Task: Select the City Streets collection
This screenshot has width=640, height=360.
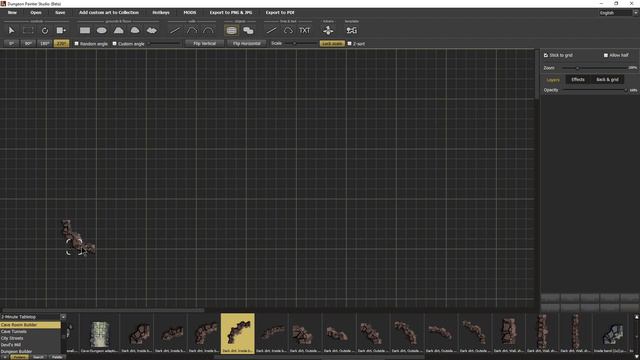Action: click(30, 338)
